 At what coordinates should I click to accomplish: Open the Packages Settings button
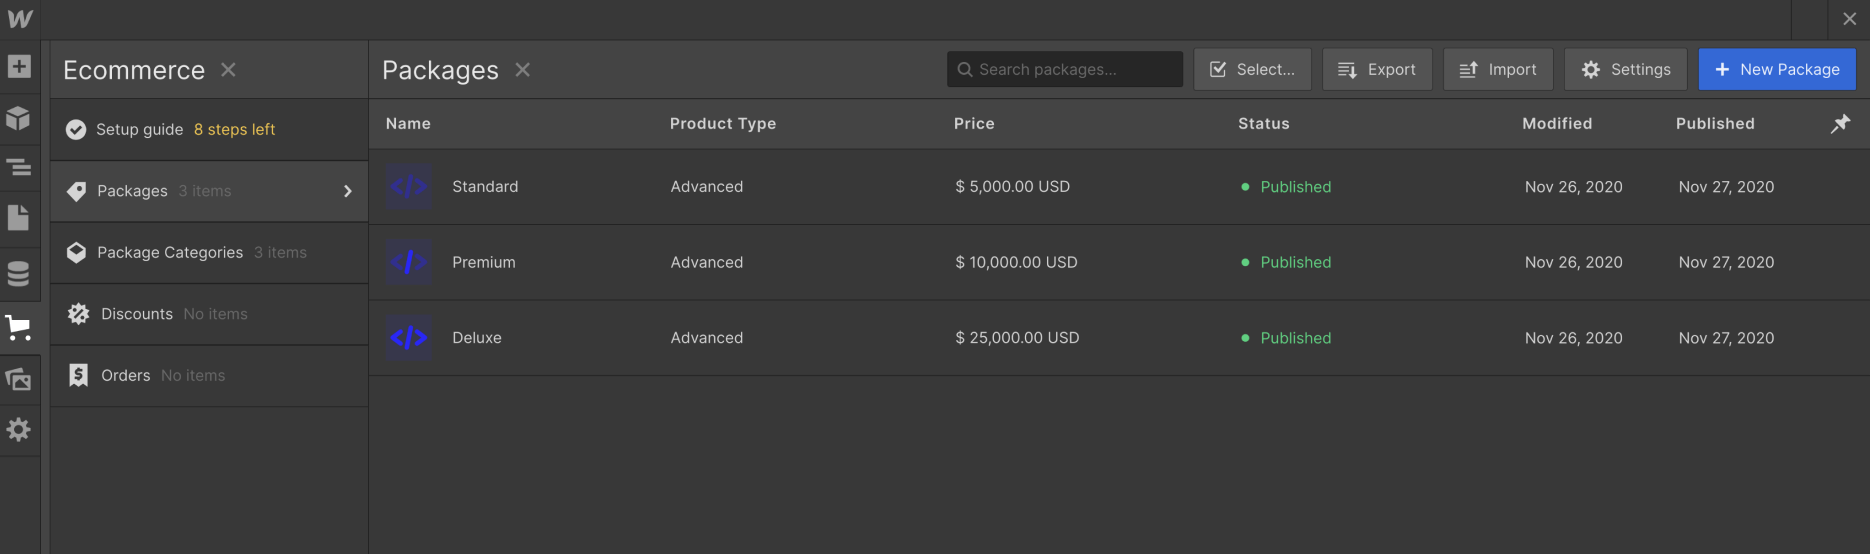click(x=1626, y=70)
